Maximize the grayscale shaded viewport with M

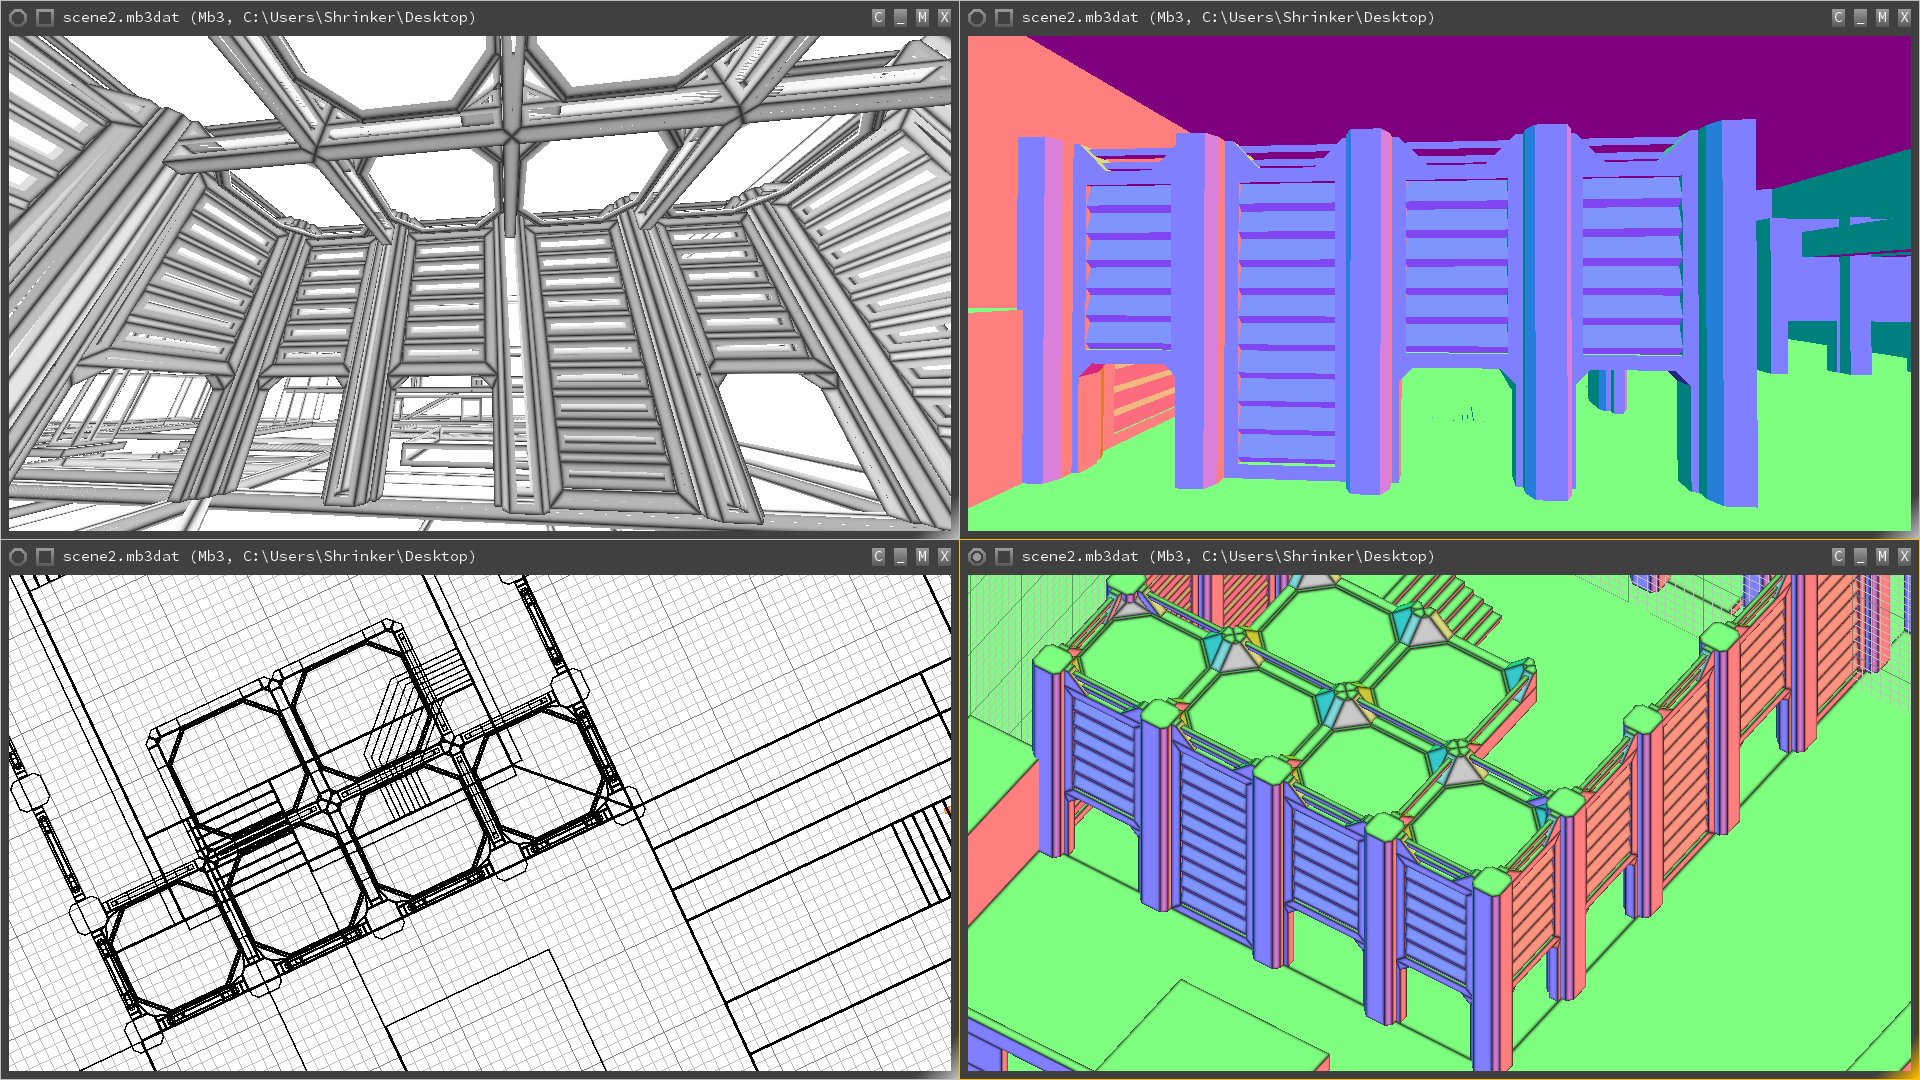[922, 17]
